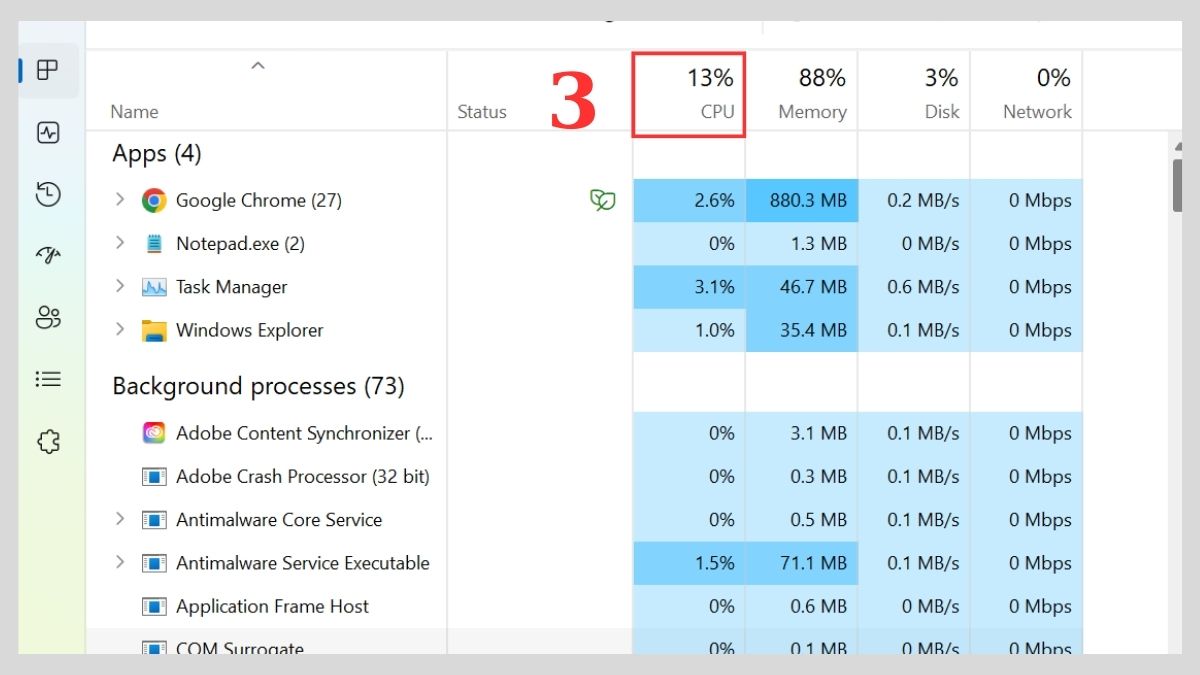Select the COM Surrogate process
This screenshot has height=675, width=1200.
tap(240, 648)
